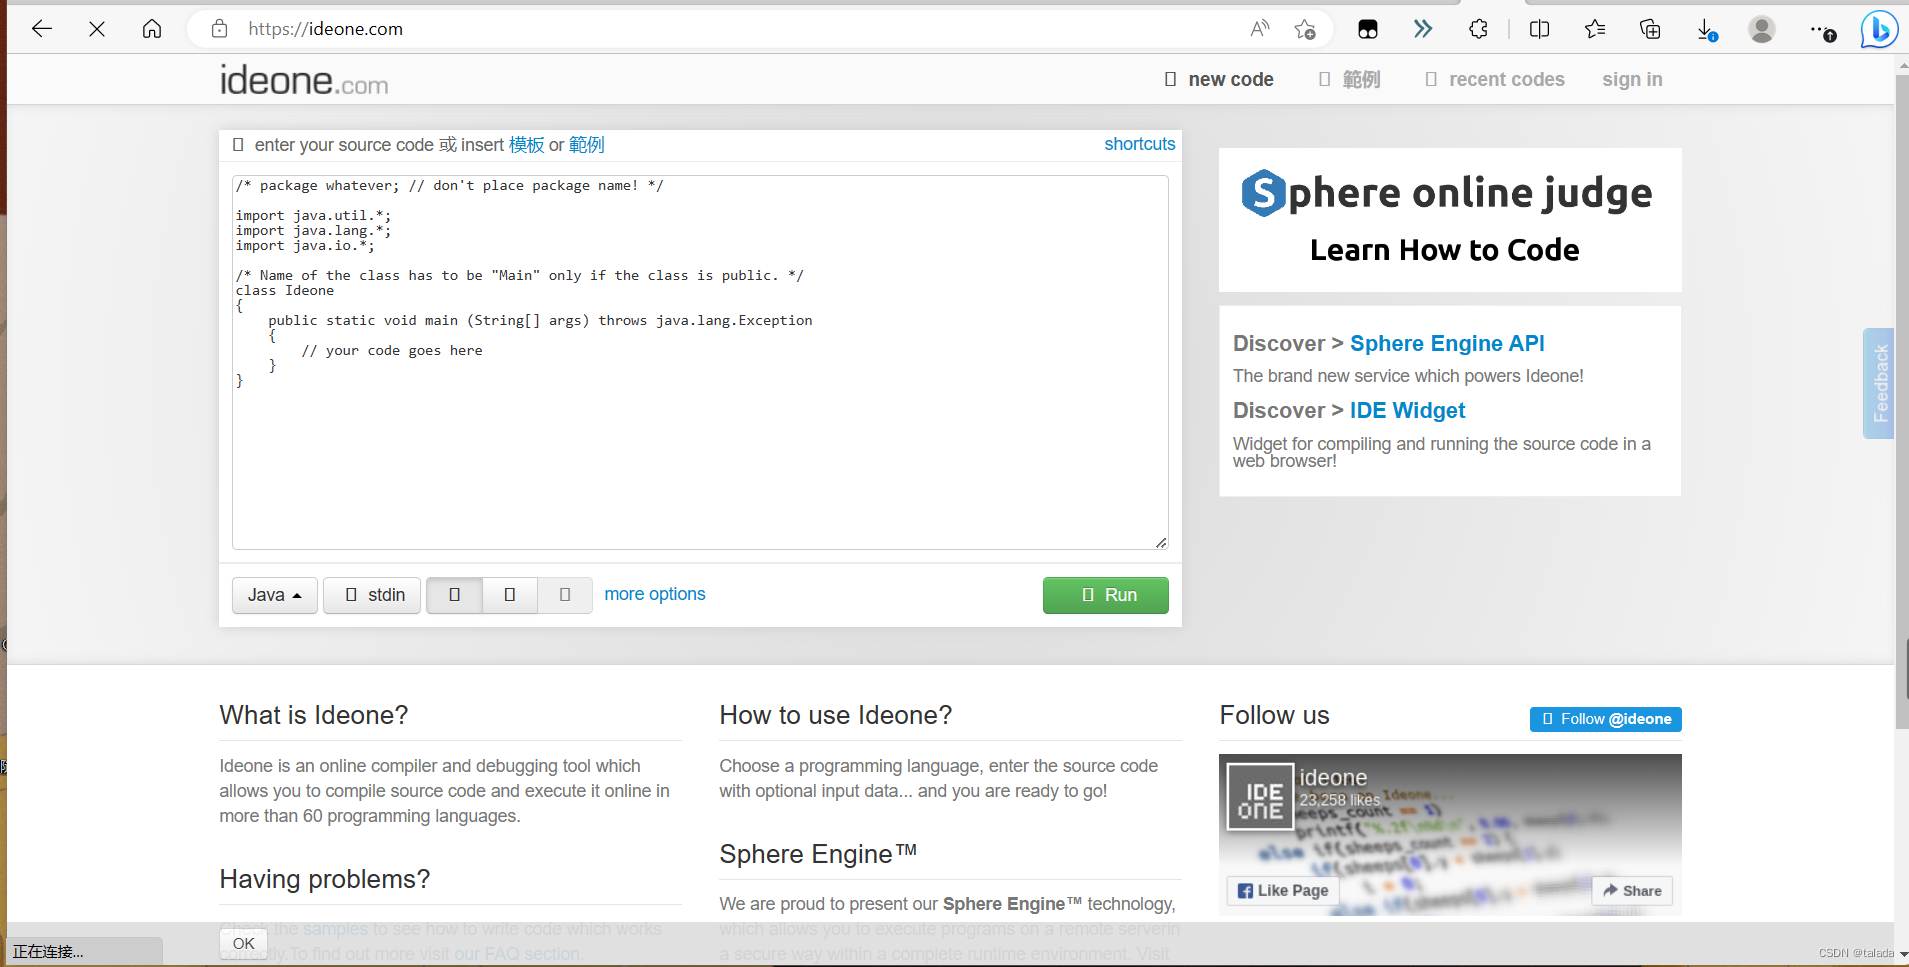
Task: Open the Bing sidebar icon
Action: point(1879,29)
